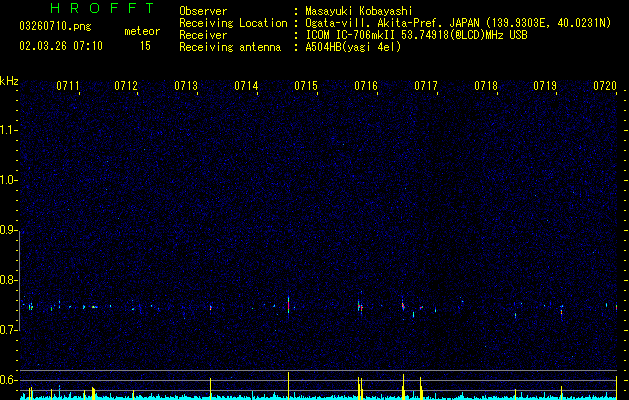
Task: Click the 'meteor' count label
Action: point(142,31)
